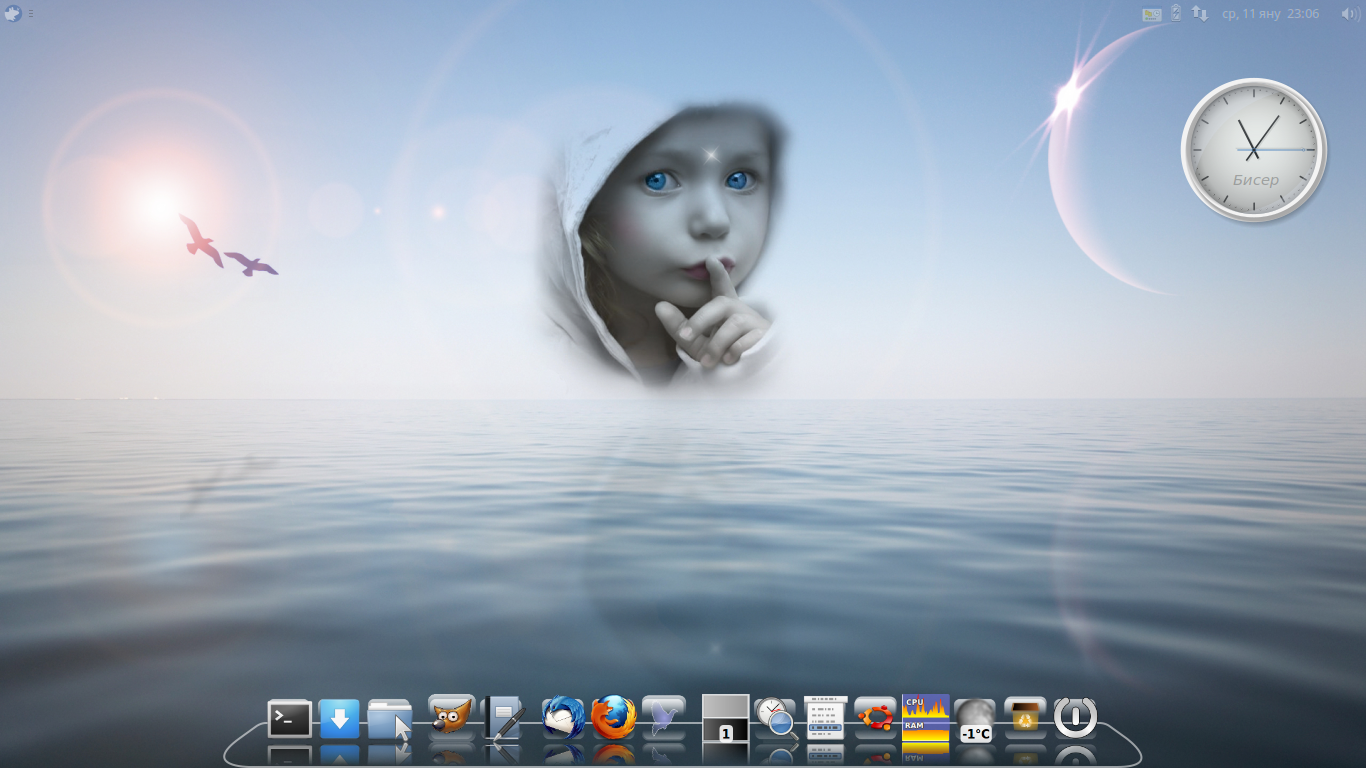This screenshot has width=1366, height=768.
Task: Click the power logout button in dock
Action: 1076,718
